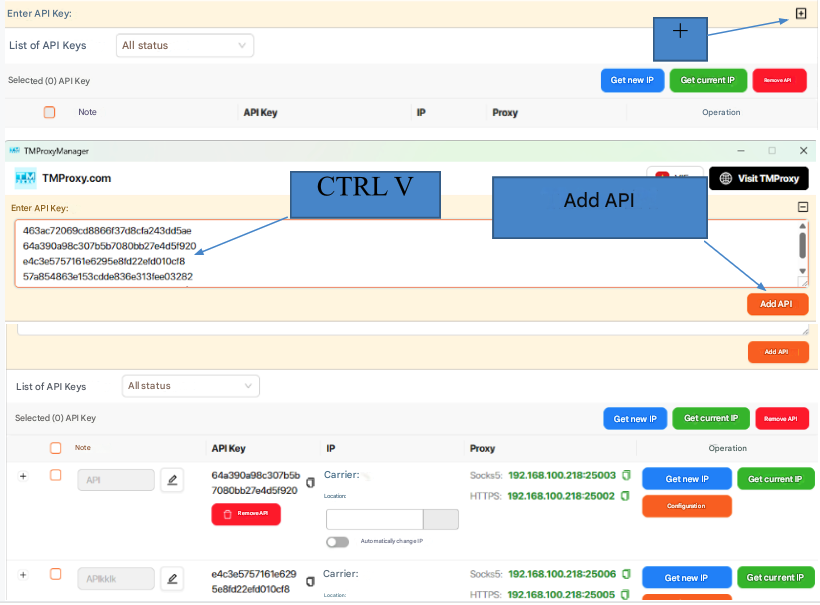Tick the select-all checkbox in top table
The image size is (820, 605).
[x=49, y=113]
